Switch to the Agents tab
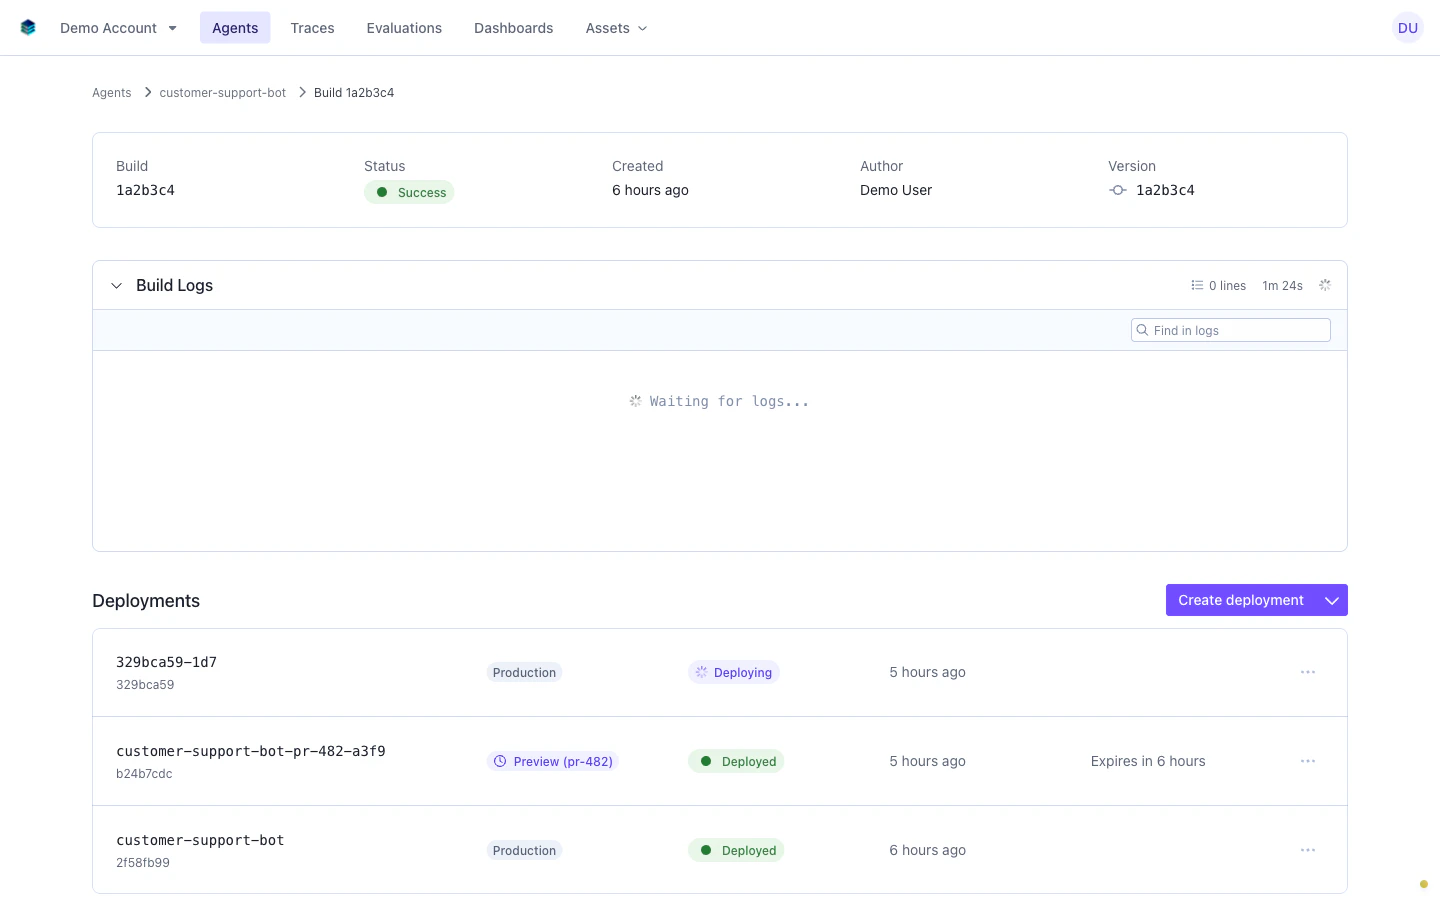The image size is (1440, 900). tap(235, 28)
